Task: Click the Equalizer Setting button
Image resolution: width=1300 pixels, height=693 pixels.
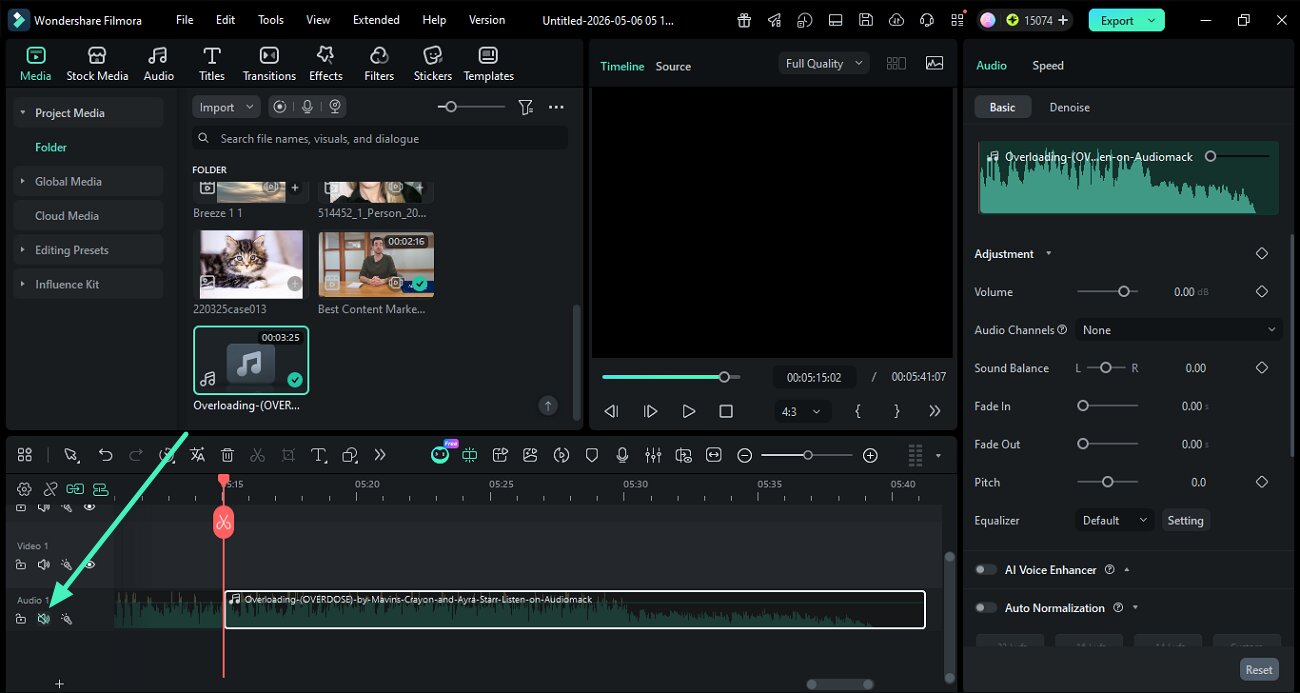Action: pyautogui.click(x=1185, y=520)
